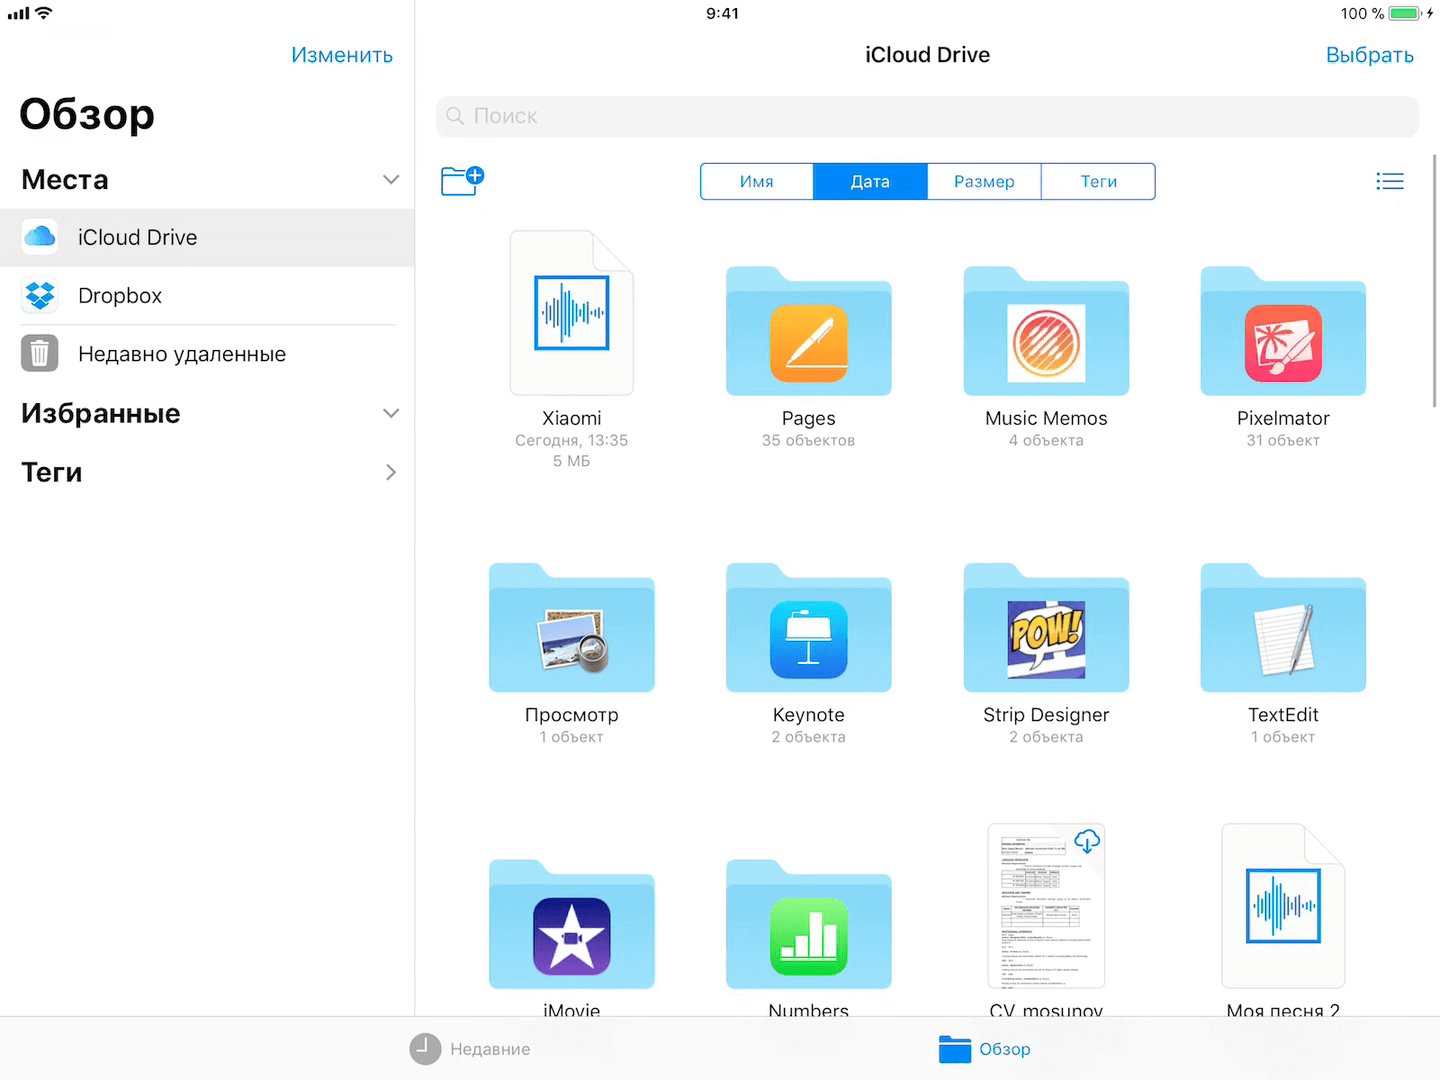The height and width of the screenshot is (1080, 1440).
Task: Open the Просмотр folder
Action: coord(572,628)
